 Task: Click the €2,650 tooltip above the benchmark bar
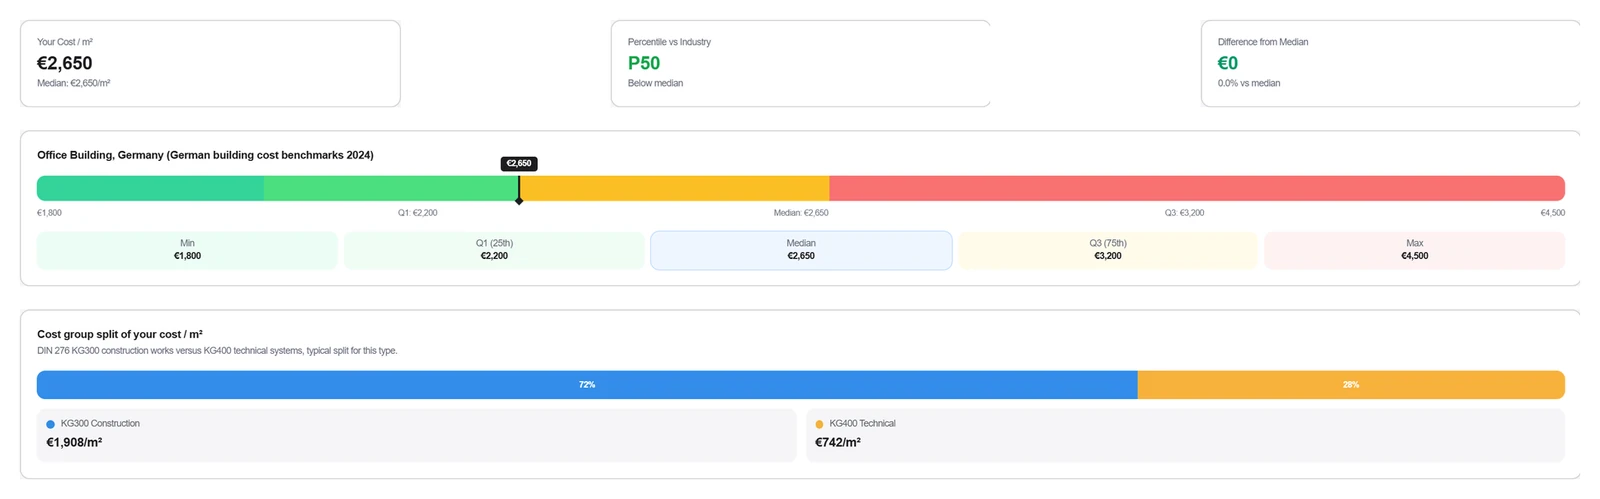coord(519,163)
